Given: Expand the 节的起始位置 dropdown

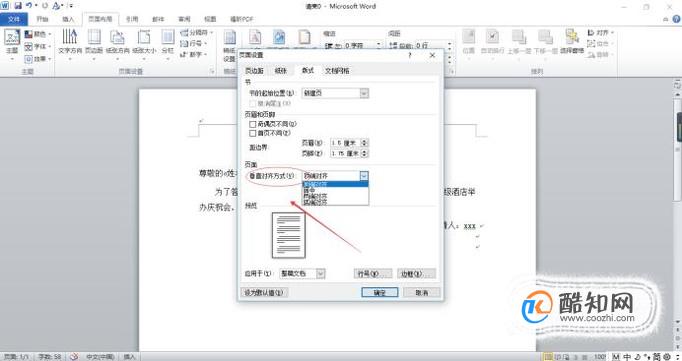Looking at the screenshot, I should 364,93.
